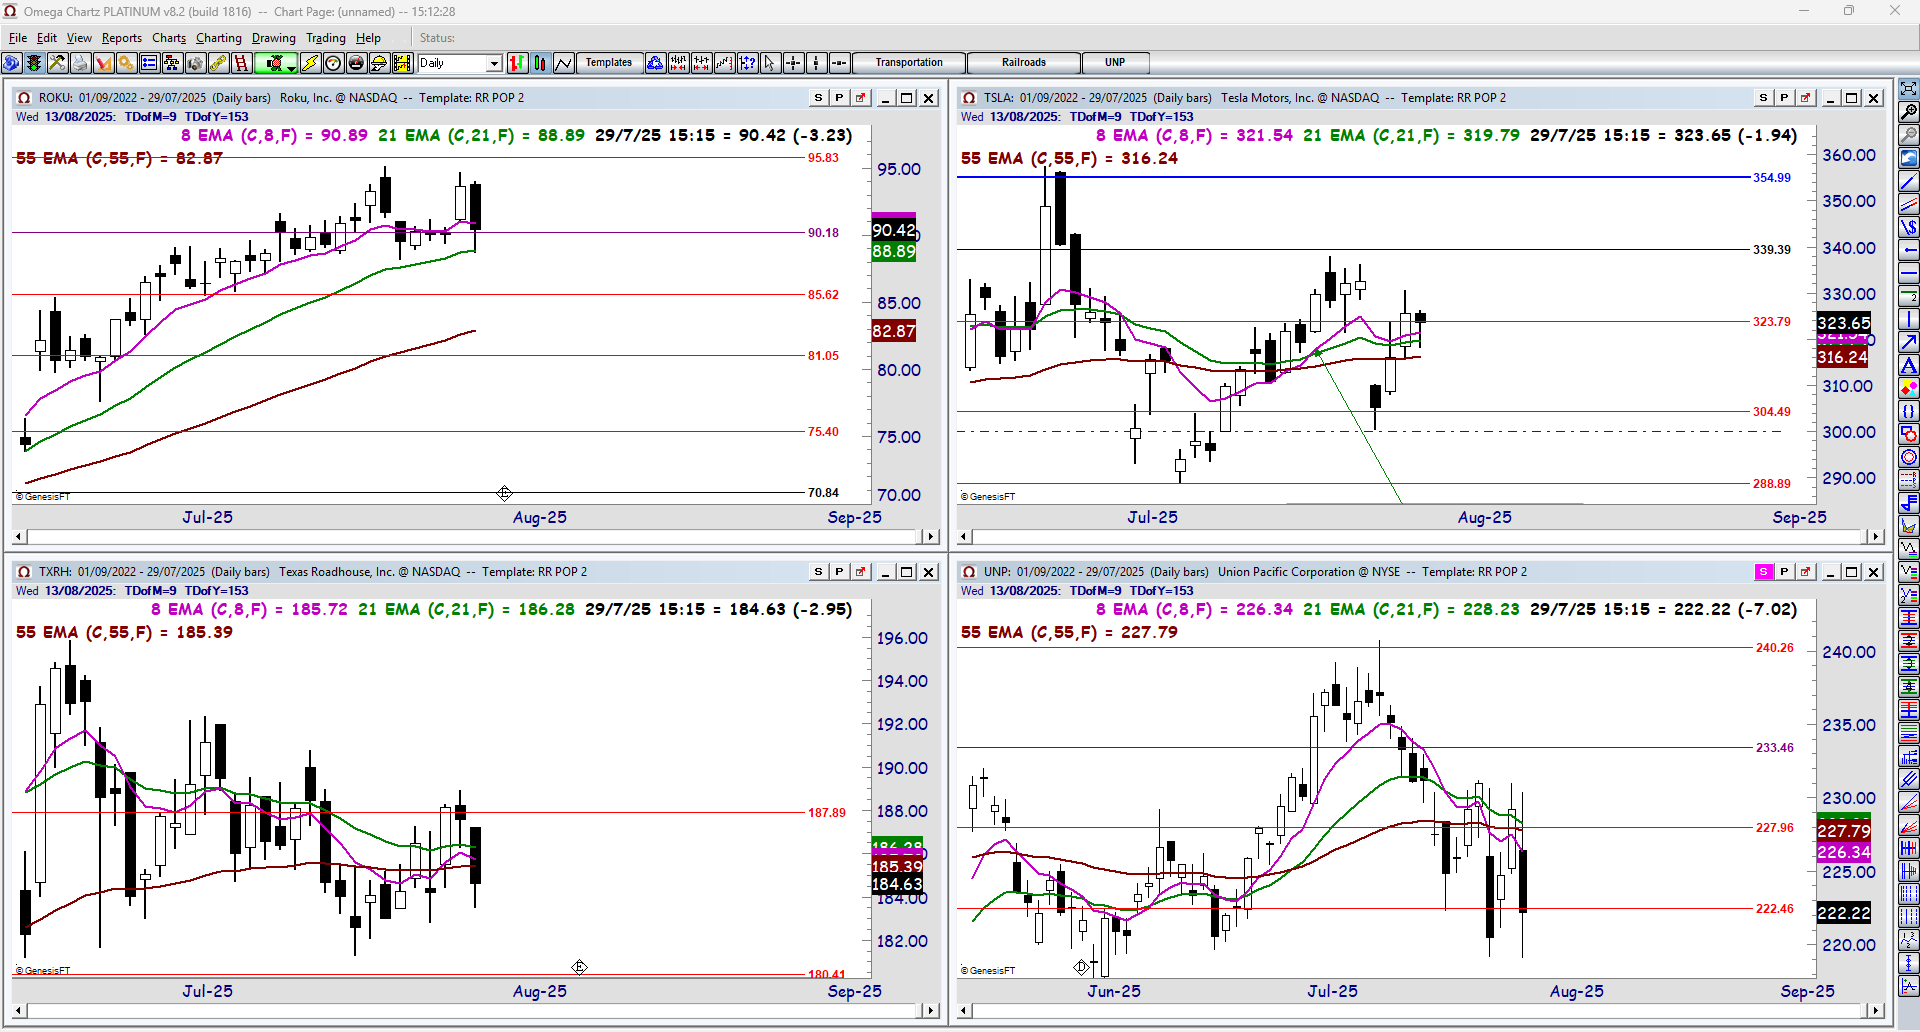The image size is (1920, 1032).
Task: Click the 354.99 level label on TSLA chart
Action: click(1772, 178)
